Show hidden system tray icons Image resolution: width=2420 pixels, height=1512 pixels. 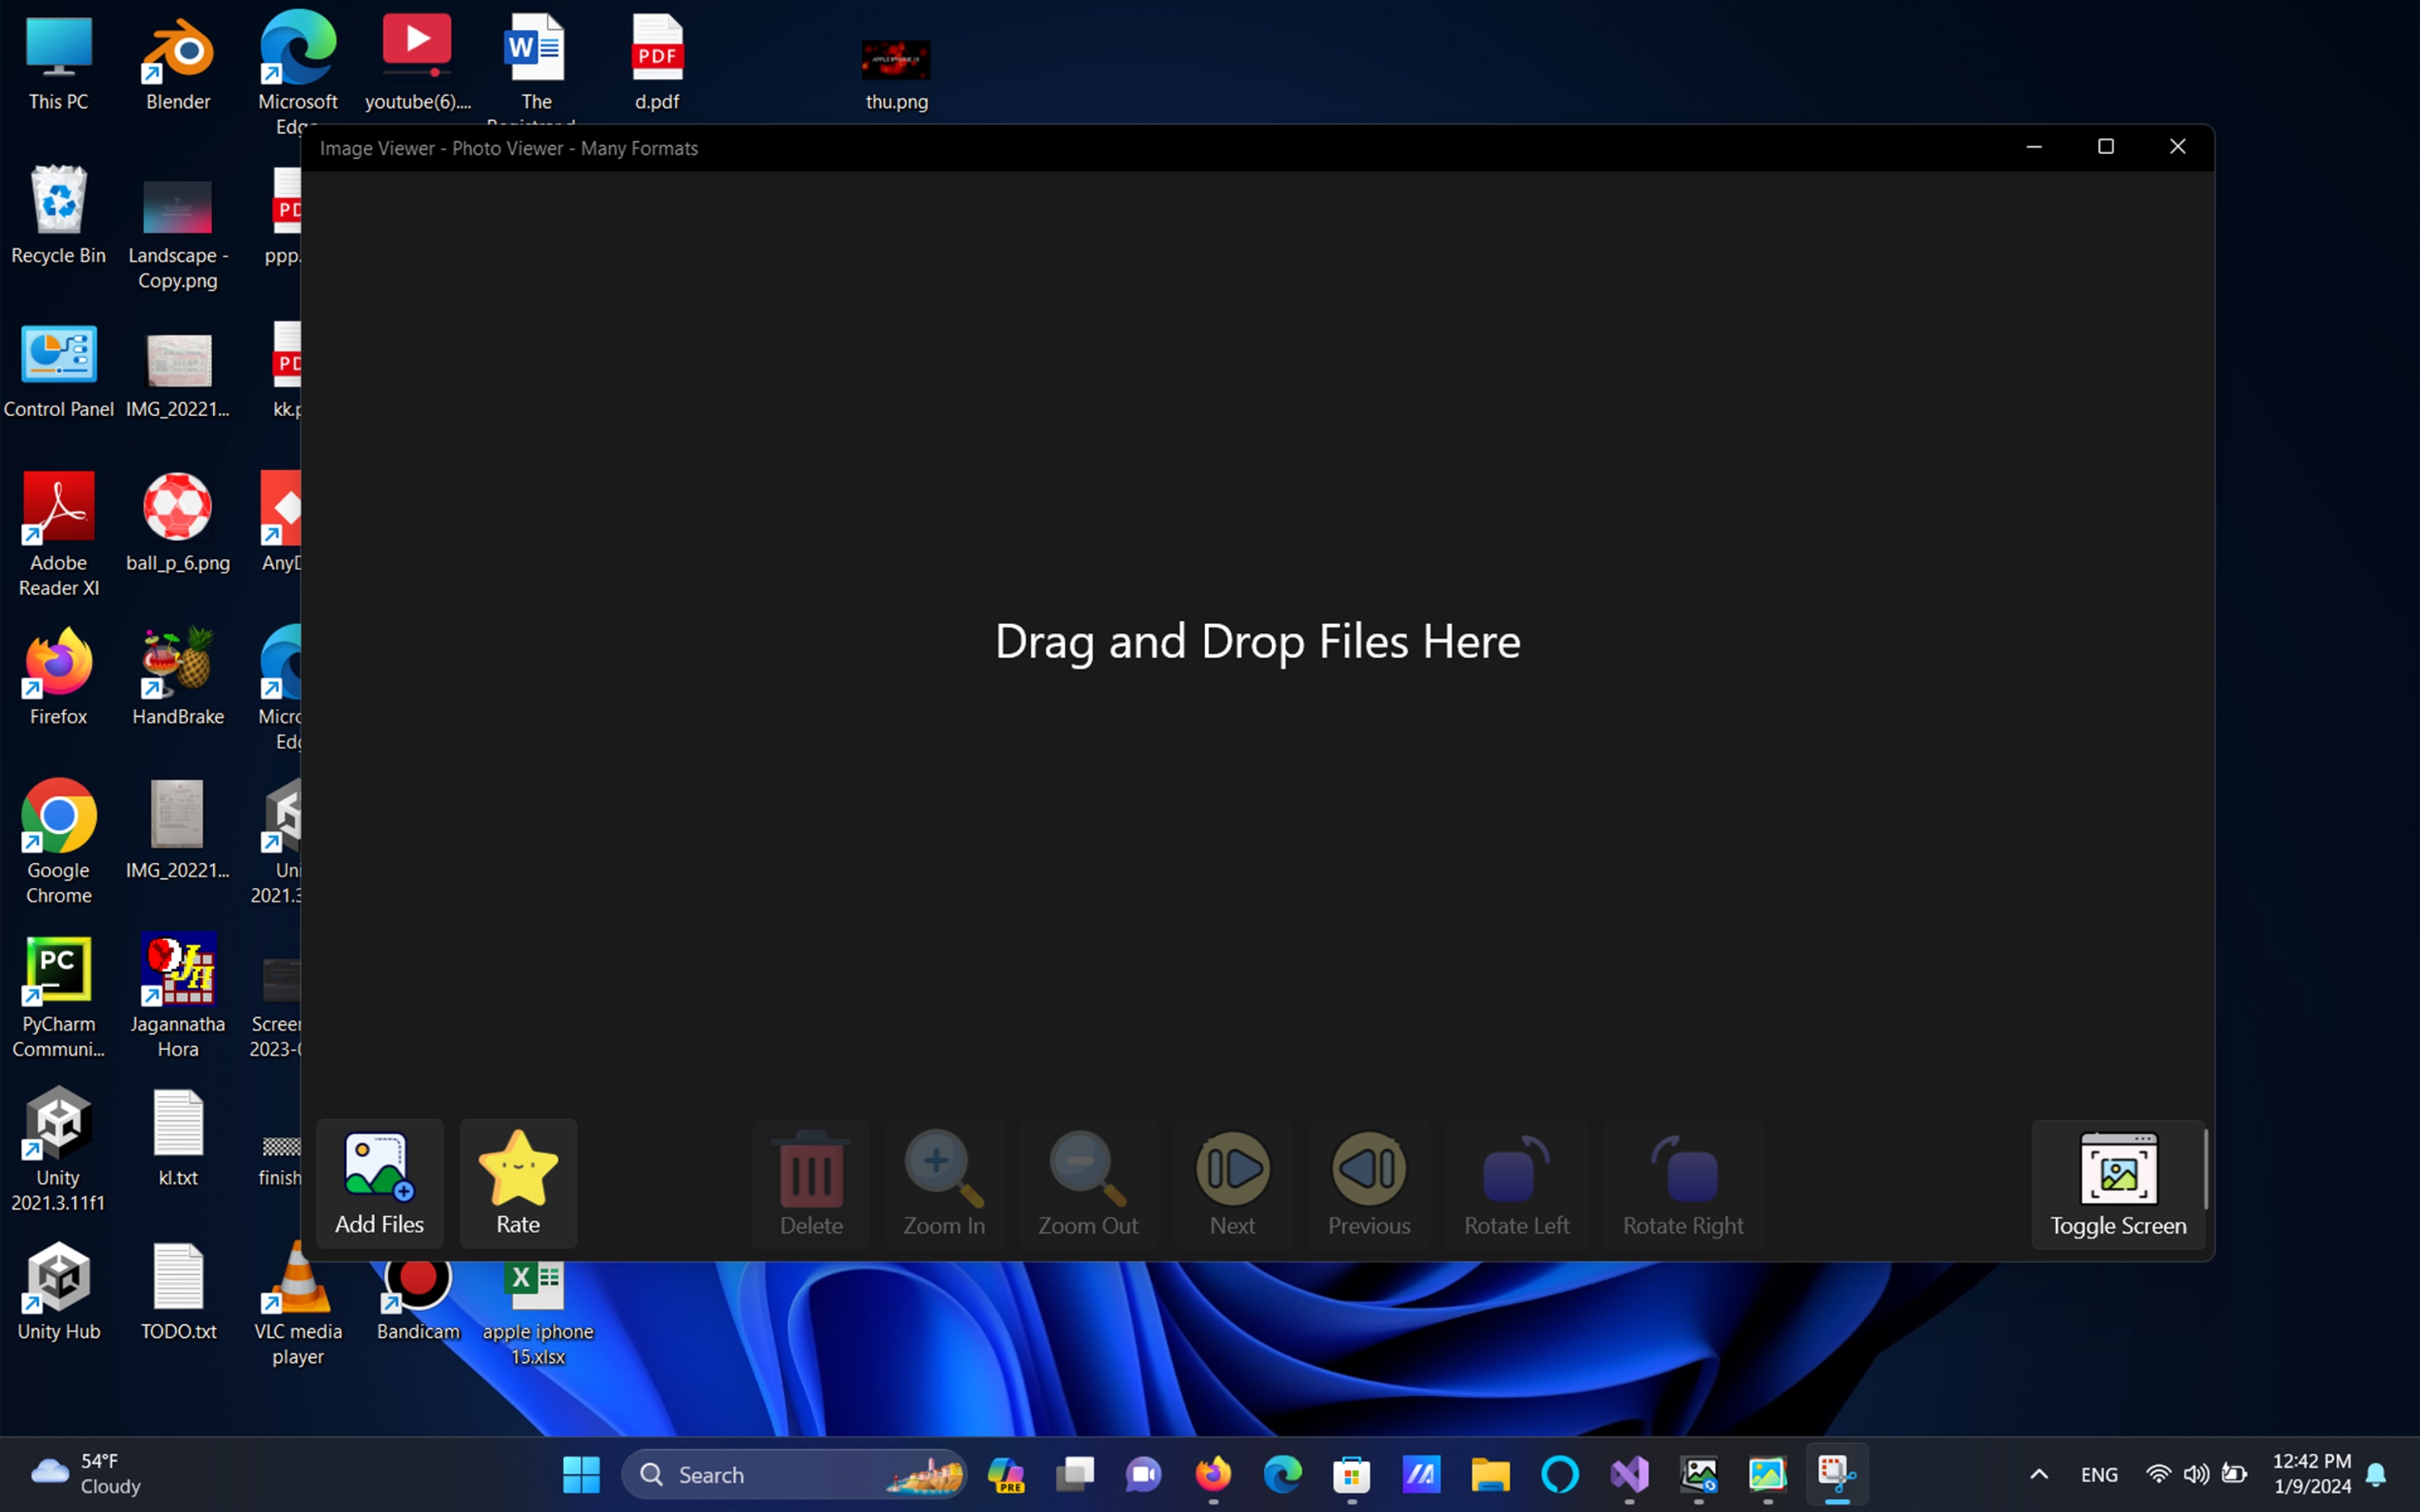[x=2039, y=1474]
